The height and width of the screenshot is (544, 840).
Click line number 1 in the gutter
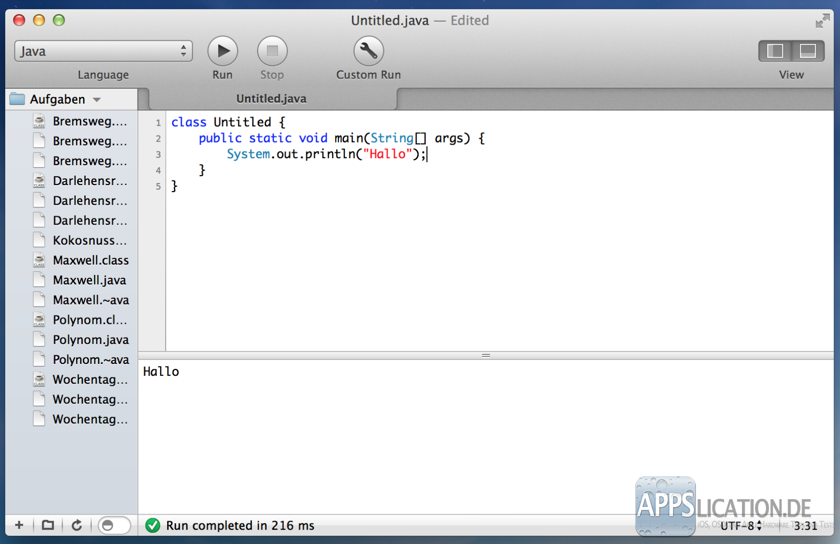coord(158,123)
